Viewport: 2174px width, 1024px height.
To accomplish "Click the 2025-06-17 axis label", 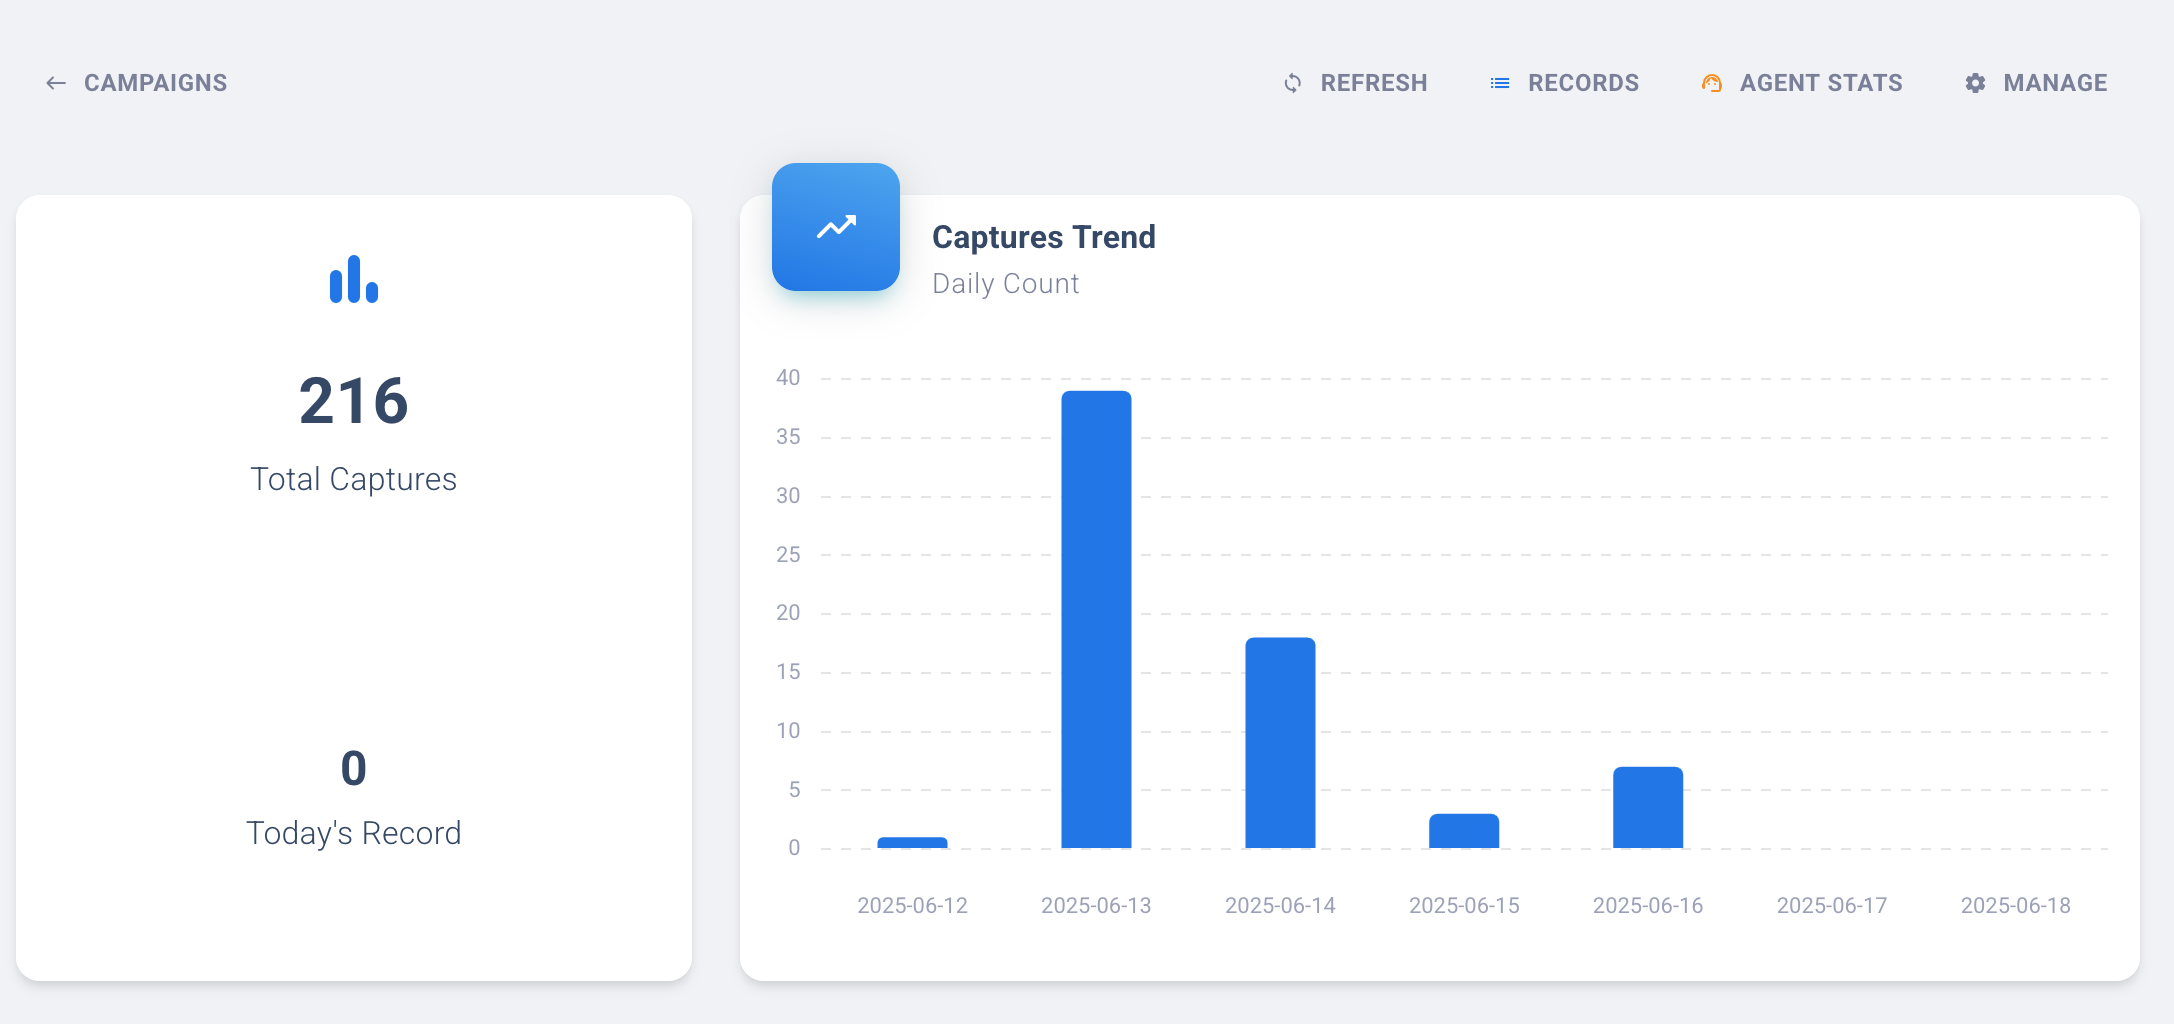I will [x=1832, y=906].
